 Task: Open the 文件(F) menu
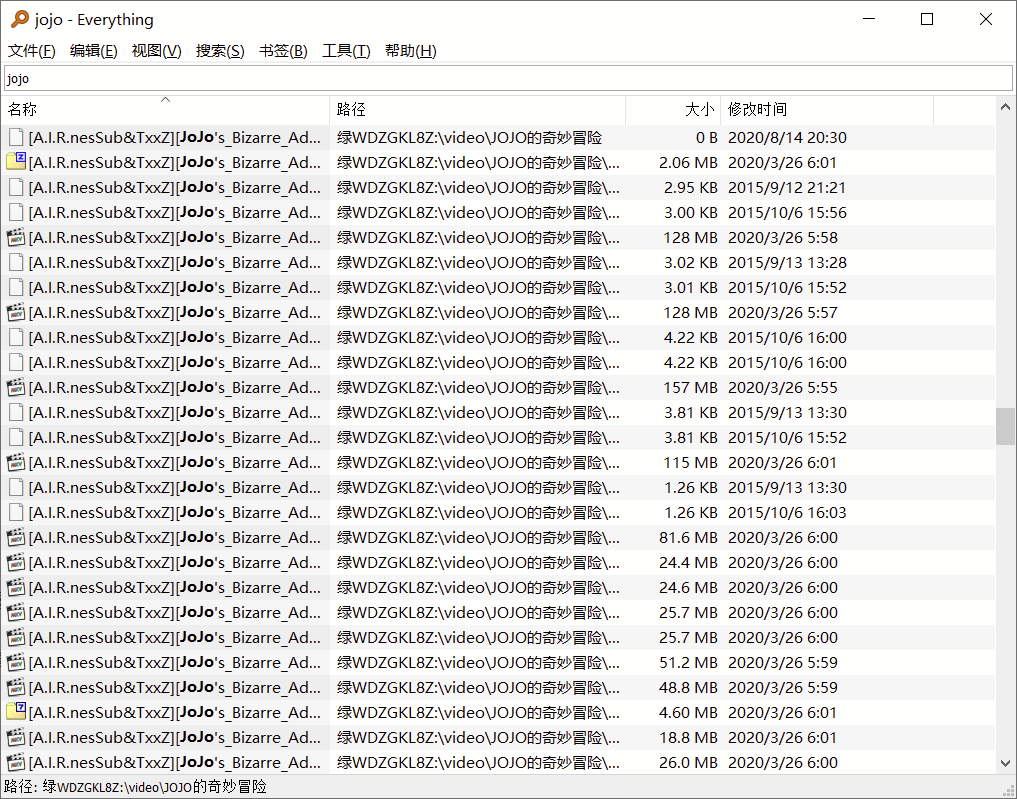31,51
